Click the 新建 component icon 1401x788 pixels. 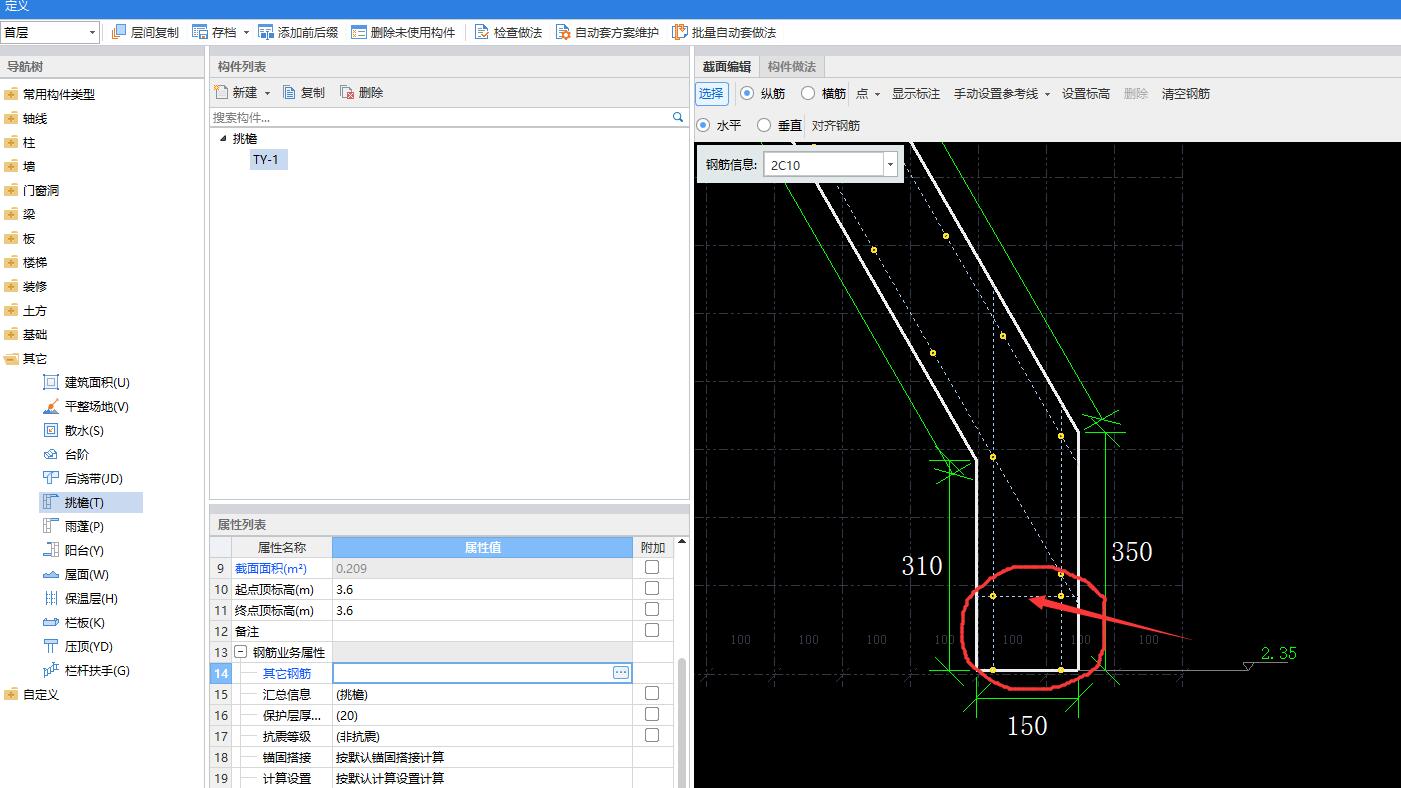[222, 92]
